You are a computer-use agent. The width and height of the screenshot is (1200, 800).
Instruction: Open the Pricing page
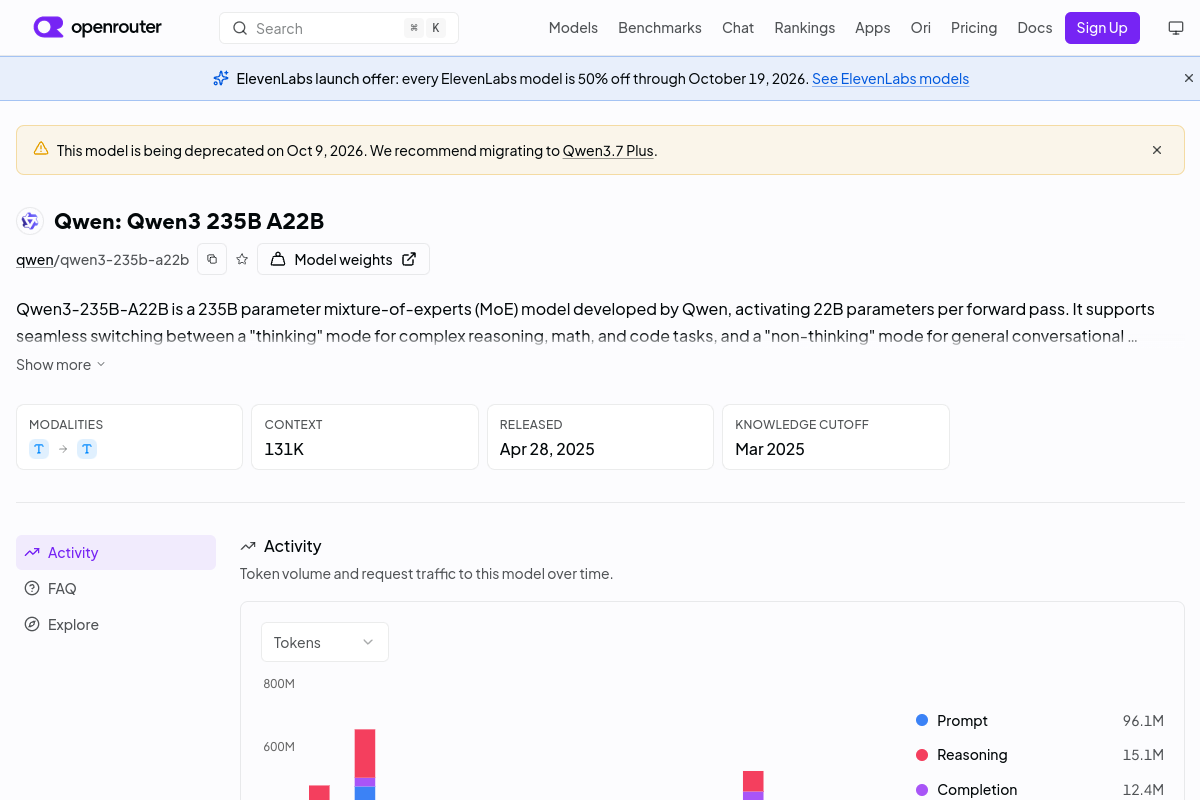[x=974, y=28]
